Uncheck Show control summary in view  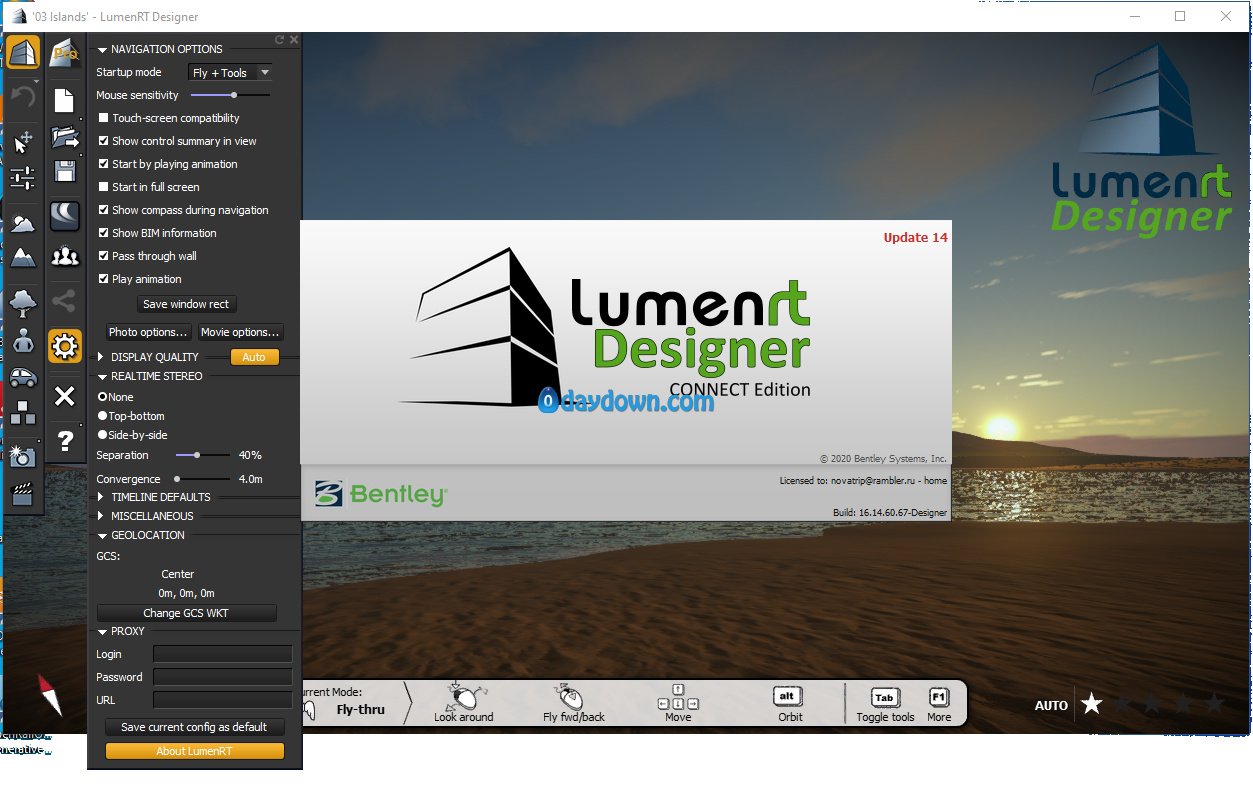[x=103, y=141]
